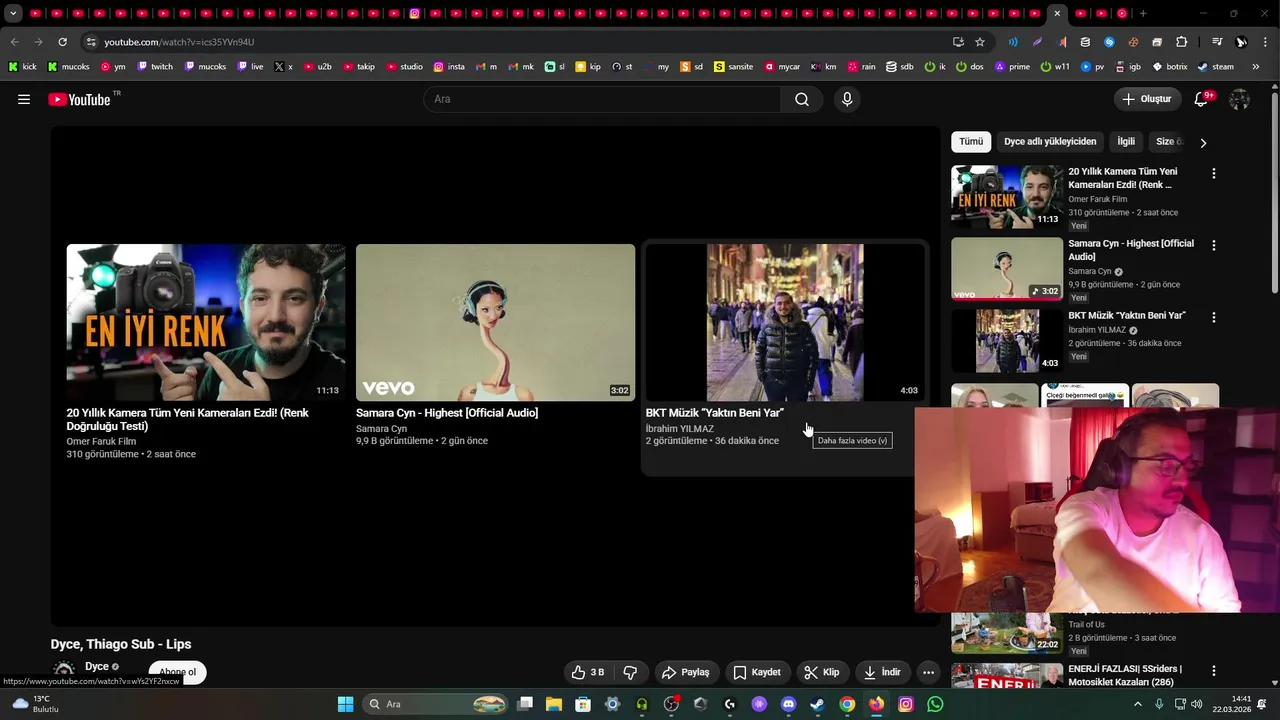Screen dimensions: 1280x720
Task: Open Google Chrome from the taskbar
Action: pyautogui.click(x=847, y=704)
